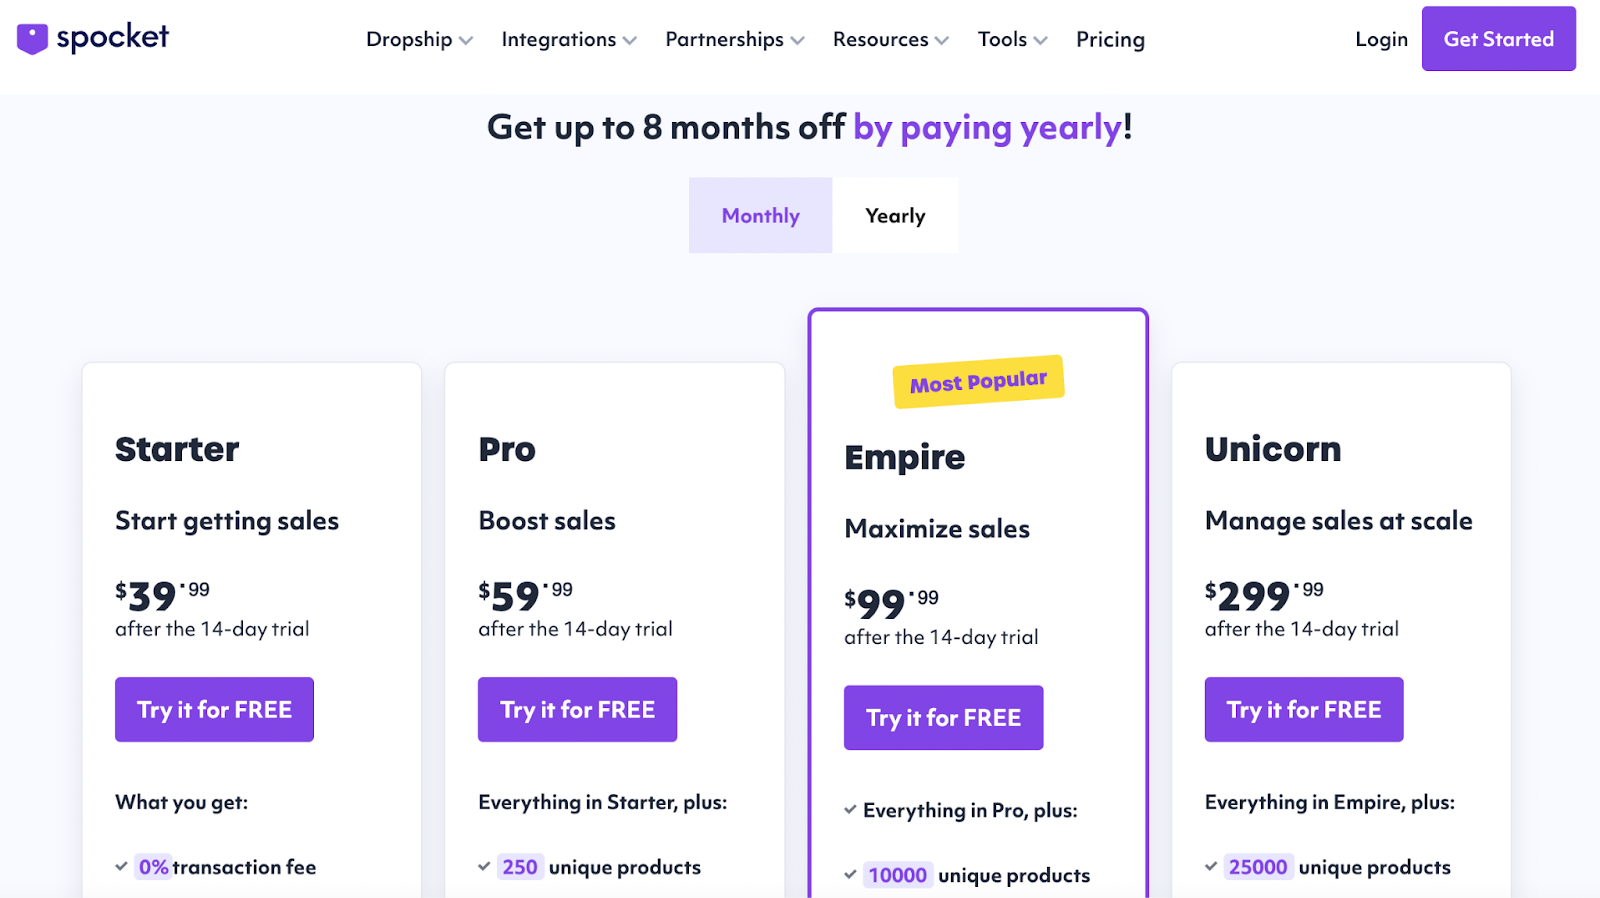Select the Unicorn plan card title
This screenshot has height=898, width=1600.
[x=1272, y=449]
